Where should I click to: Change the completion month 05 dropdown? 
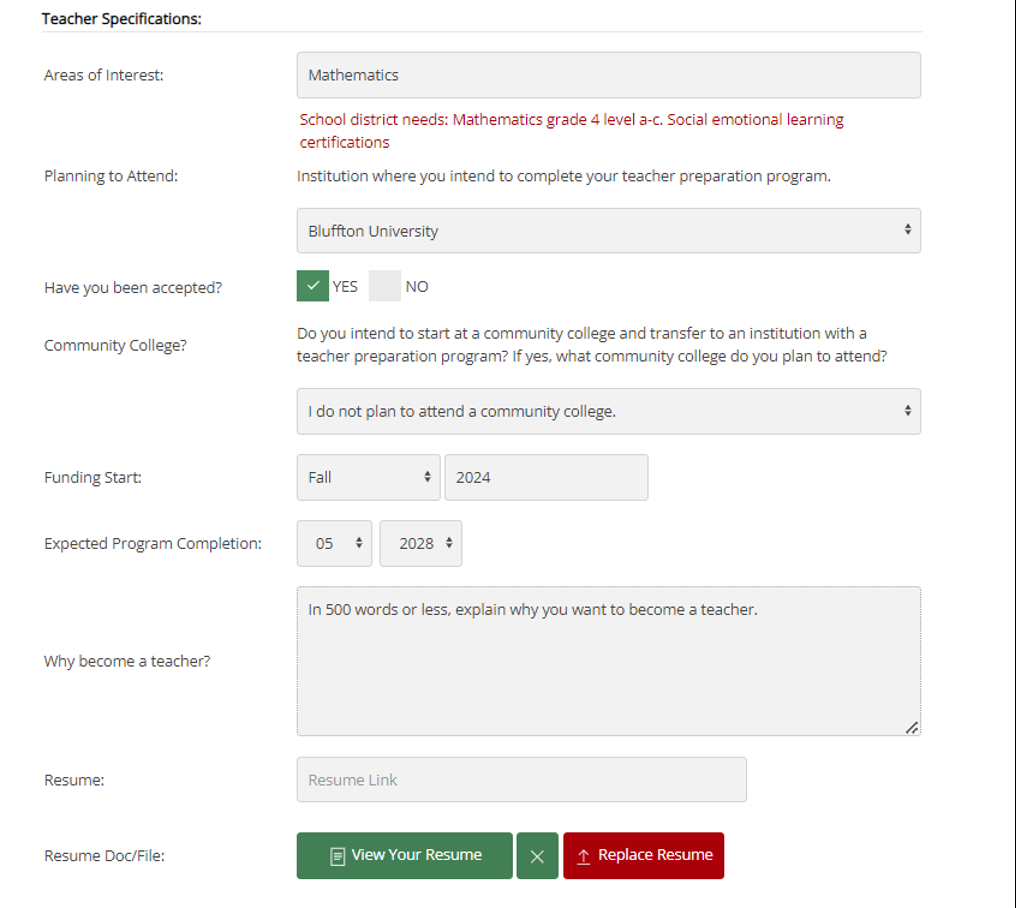coord(334,543)
